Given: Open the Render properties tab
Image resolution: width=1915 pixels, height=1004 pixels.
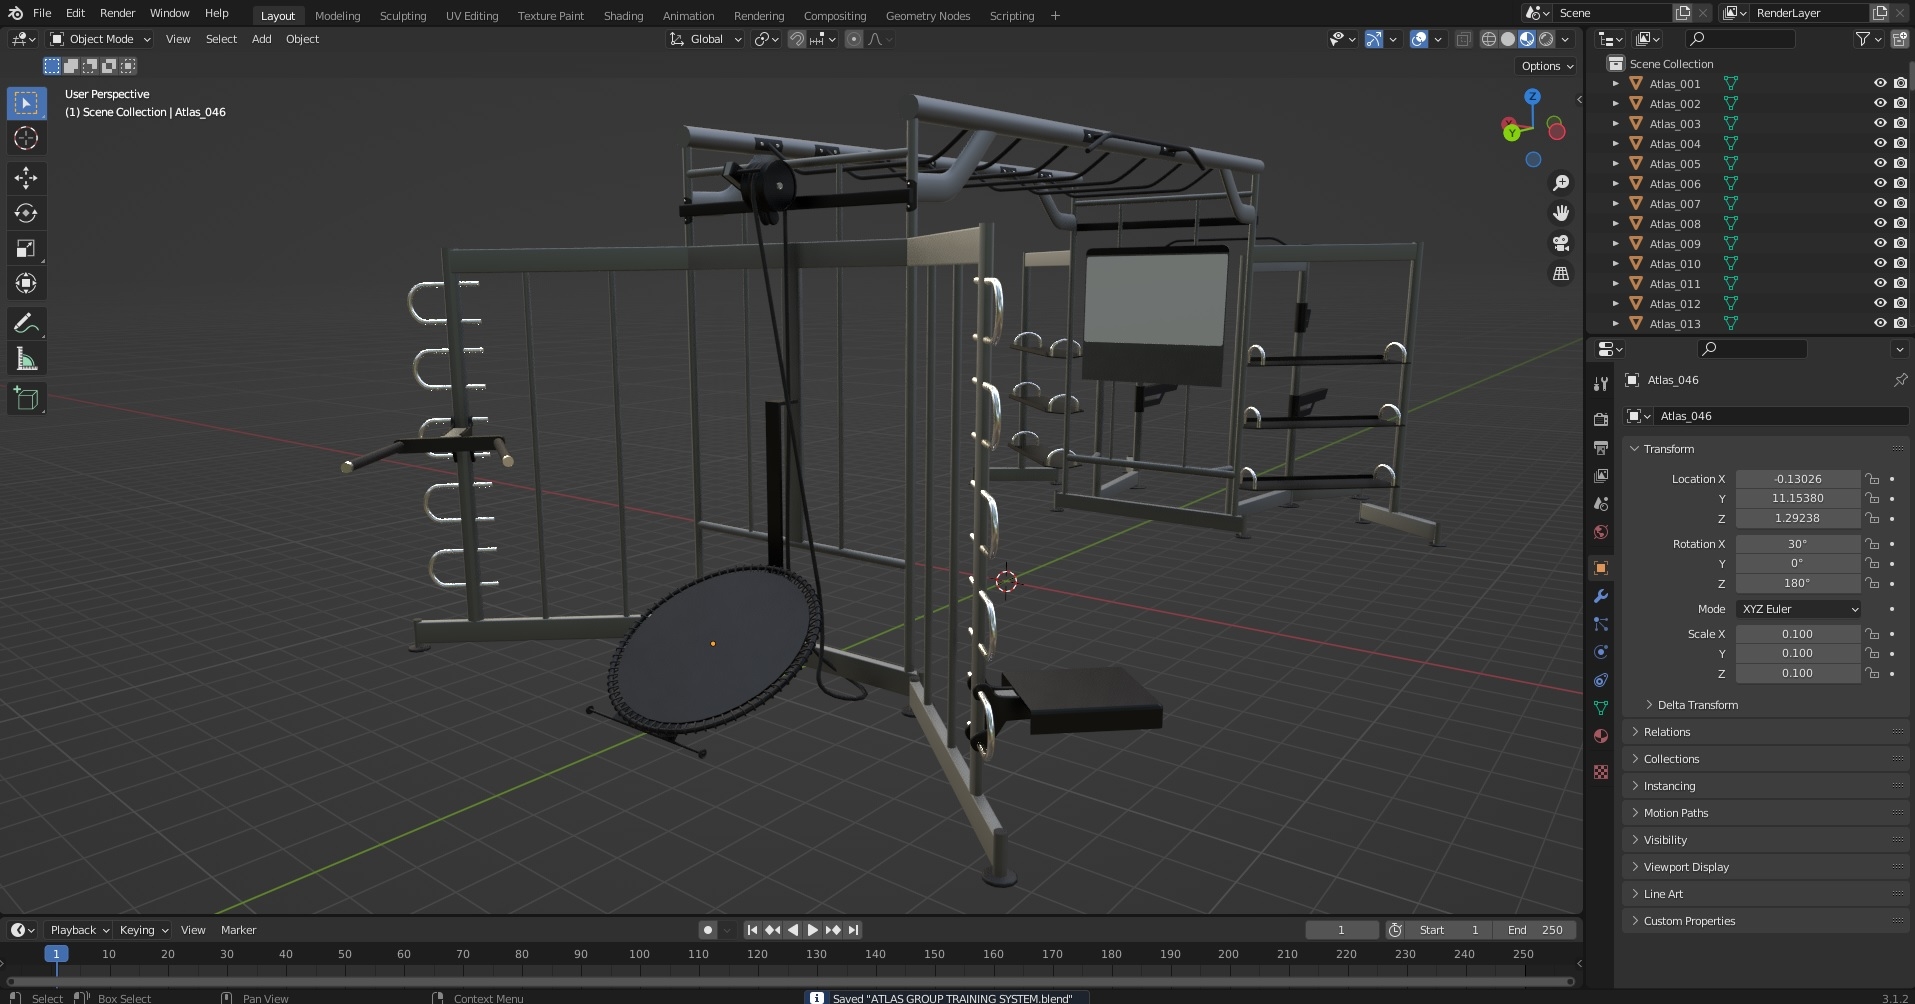Looking at the screenshot, I should (1601, 420).
